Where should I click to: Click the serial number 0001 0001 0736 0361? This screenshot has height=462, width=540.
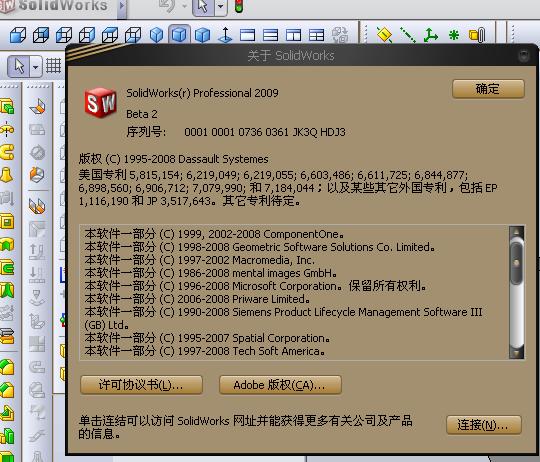(236, 132)
